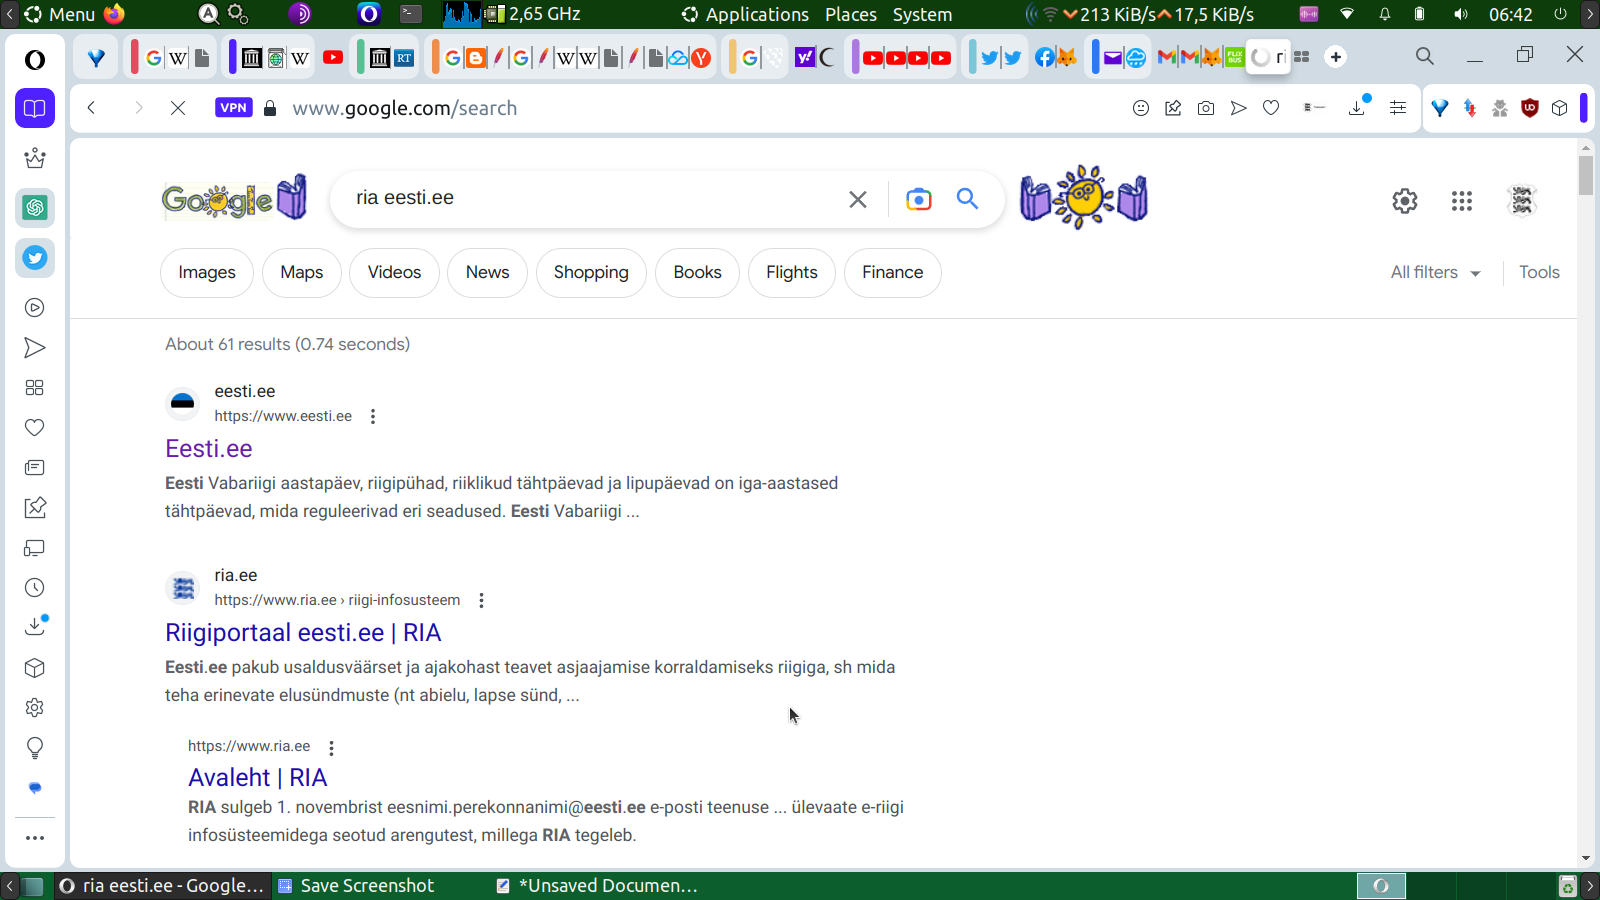The height and width of the screenshot is (900, 1600).
Task: Open Google quick settings gear
Action: pos(1405,201)
